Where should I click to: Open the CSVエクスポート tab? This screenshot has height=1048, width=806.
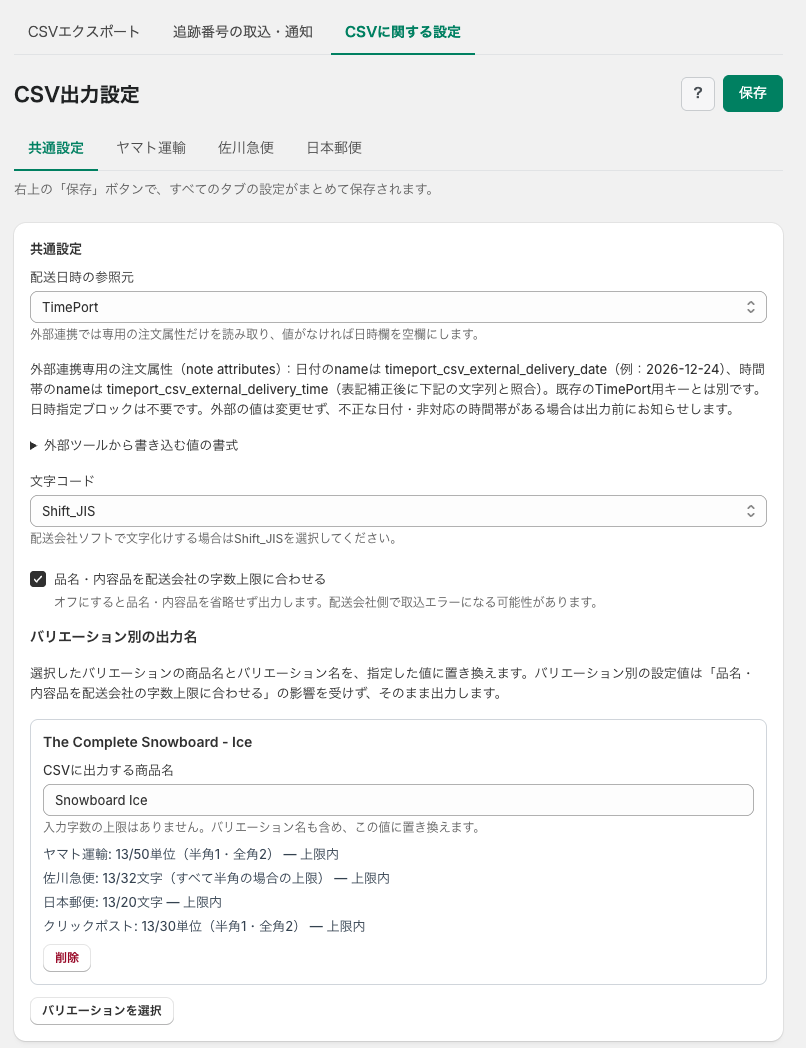pos(84,31)
